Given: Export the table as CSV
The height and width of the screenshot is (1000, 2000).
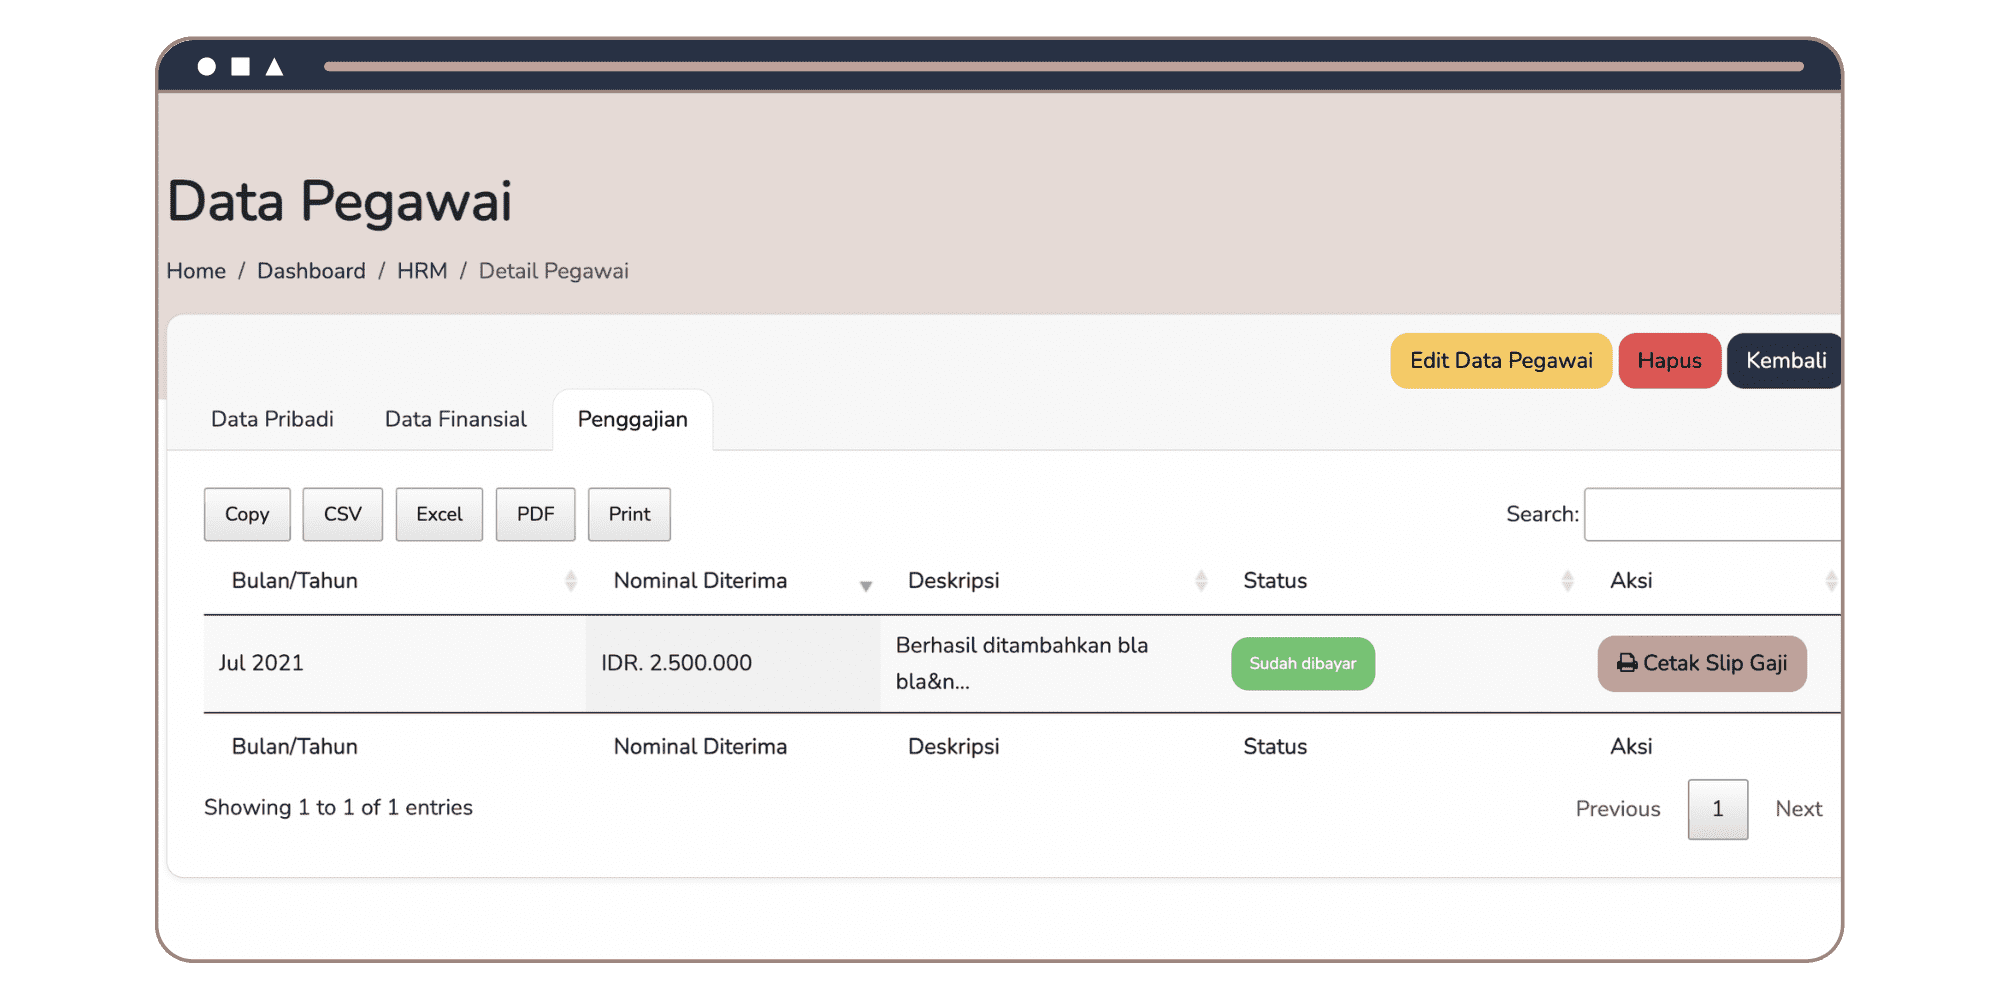Looking at the screenshot, I should pyautogui.click(x=342, y=514).
